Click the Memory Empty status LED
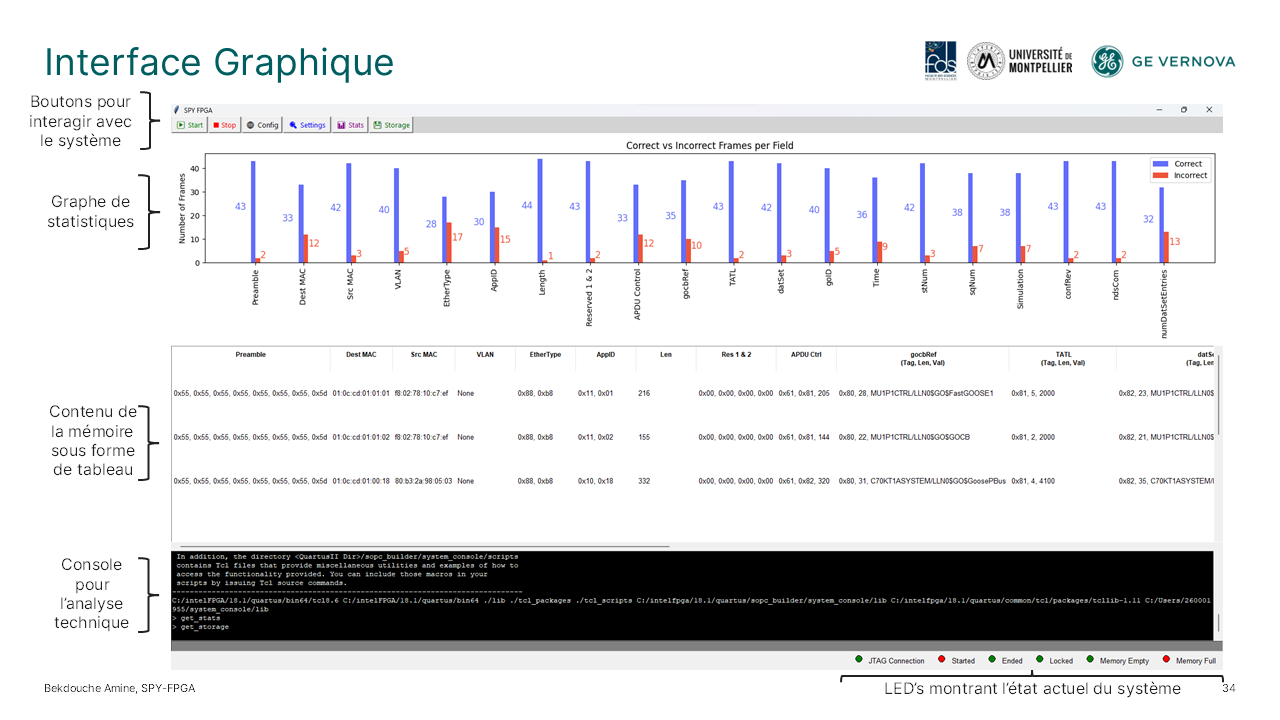 click(1090, 660)
